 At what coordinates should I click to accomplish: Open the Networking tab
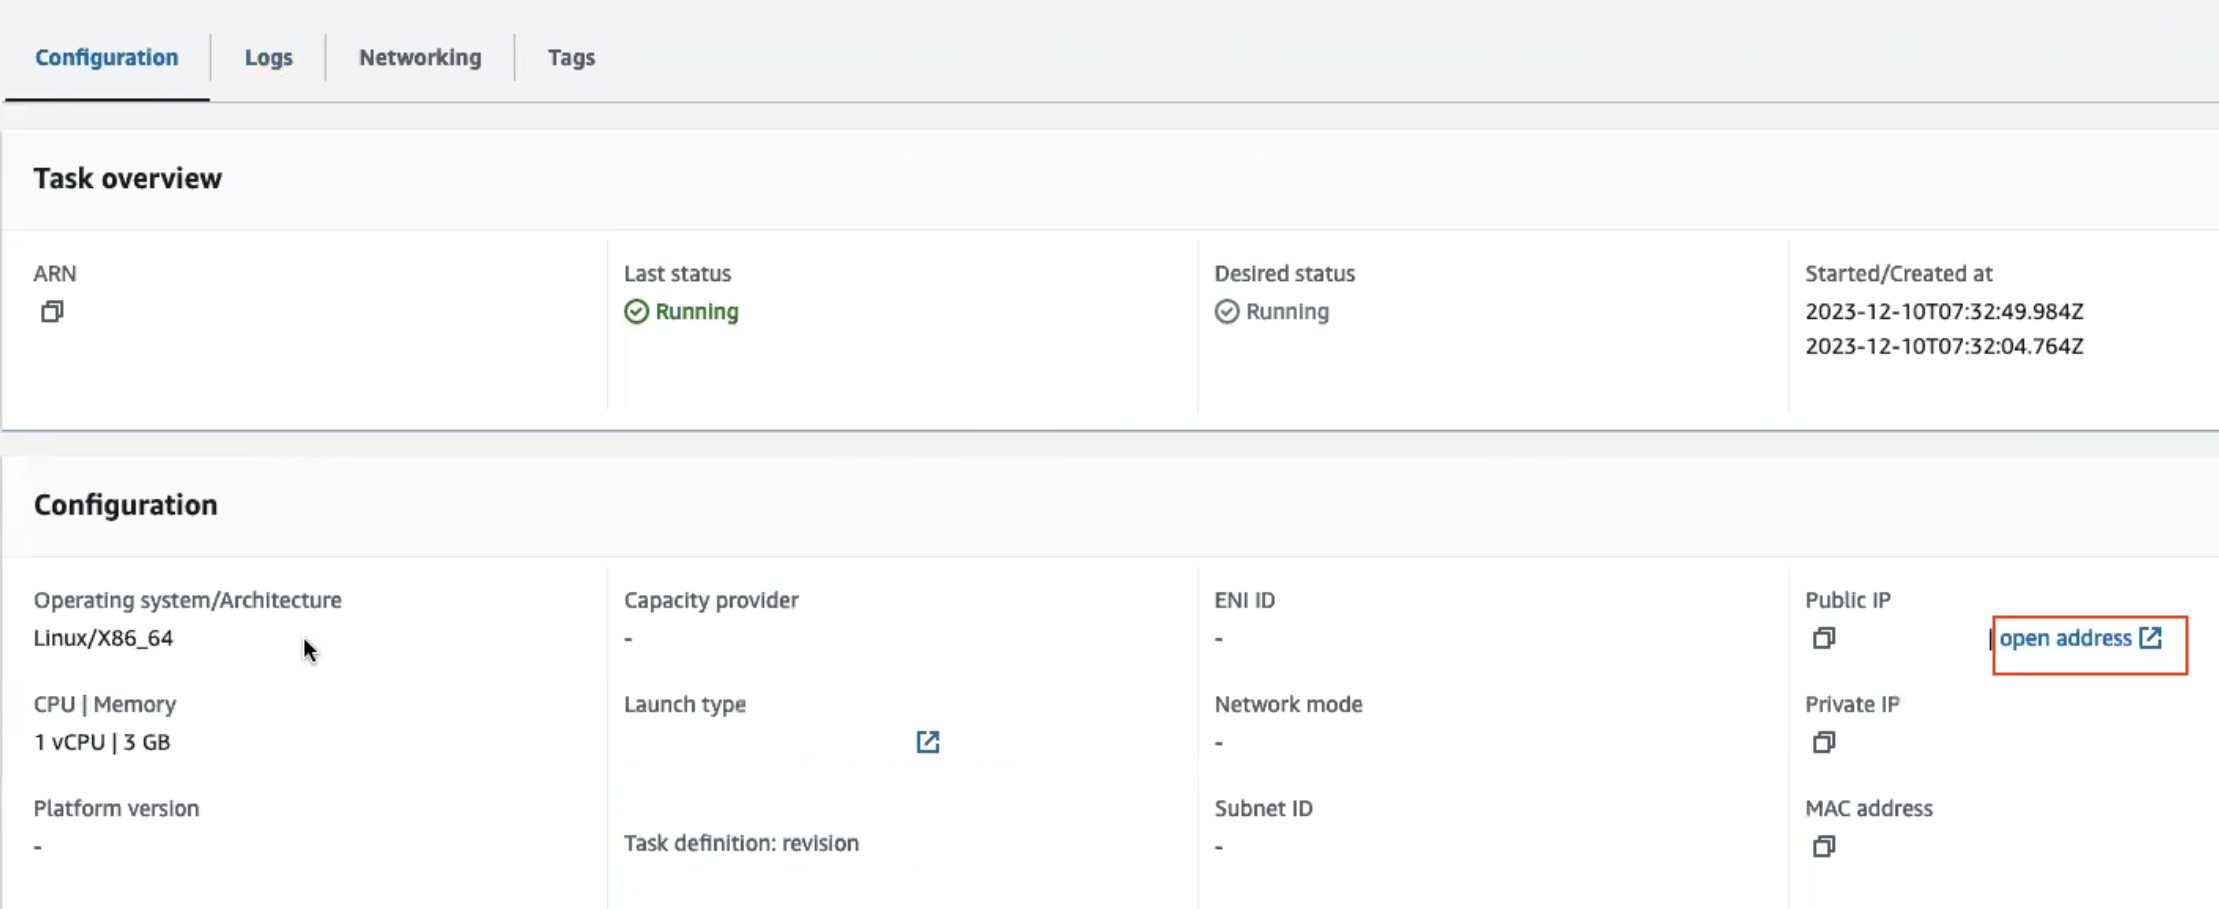point(420,57)
